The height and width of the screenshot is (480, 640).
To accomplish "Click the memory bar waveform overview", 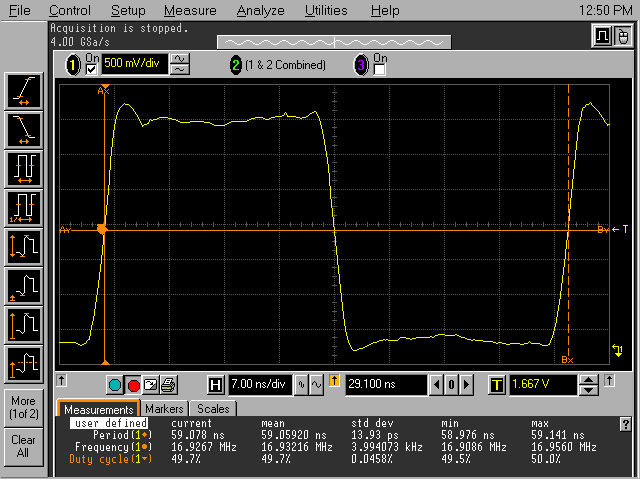I will [x=334, y=42].
